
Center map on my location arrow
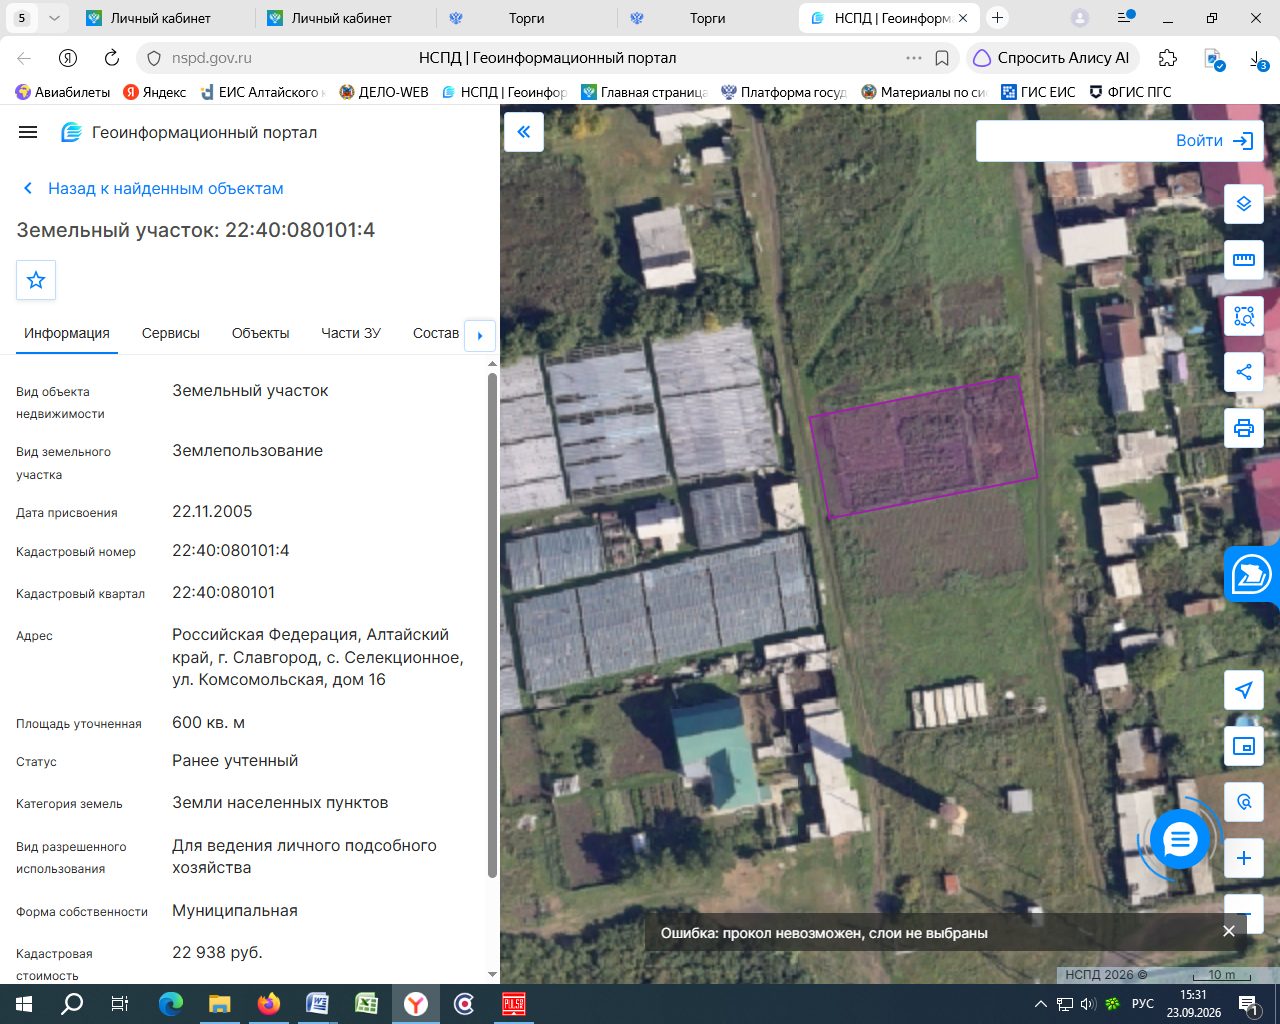pyautogui.click(x=1244, y=690)
